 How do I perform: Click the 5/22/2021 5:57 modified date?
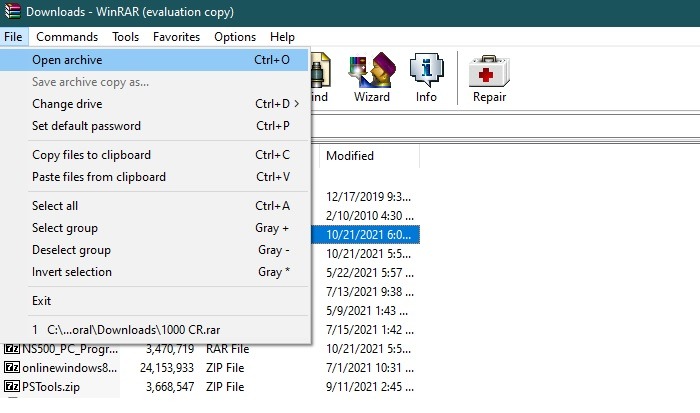pos(370,273)
